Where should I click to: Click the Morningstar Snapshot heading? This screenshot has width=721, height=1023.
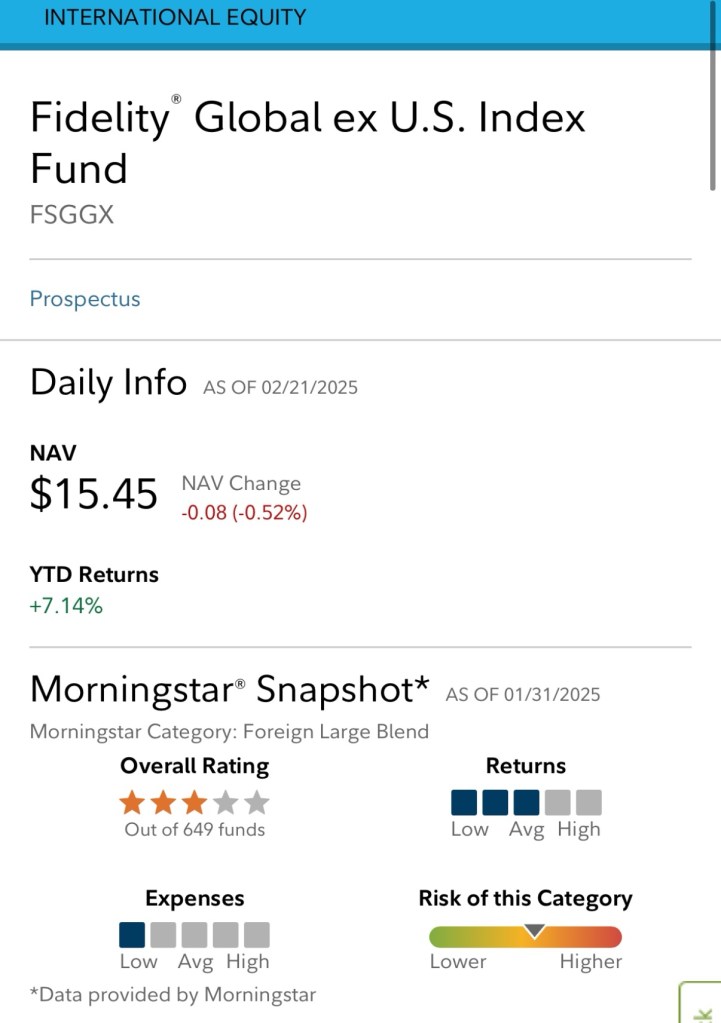point(229,689)
